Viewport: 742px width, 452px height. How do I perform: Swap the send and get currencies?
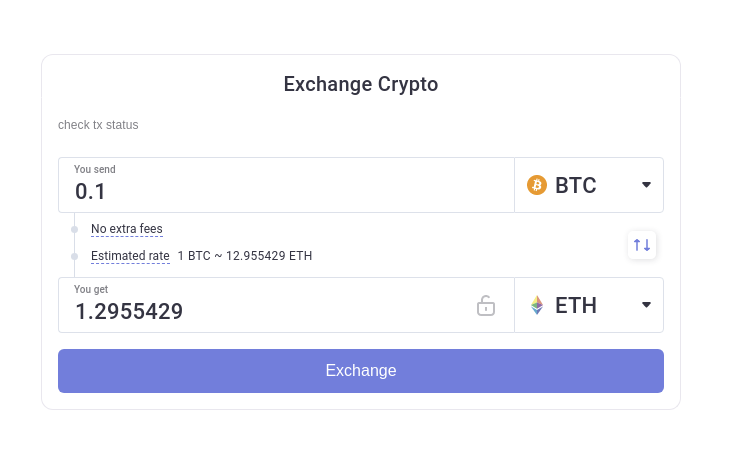click(x=642, y=245)
